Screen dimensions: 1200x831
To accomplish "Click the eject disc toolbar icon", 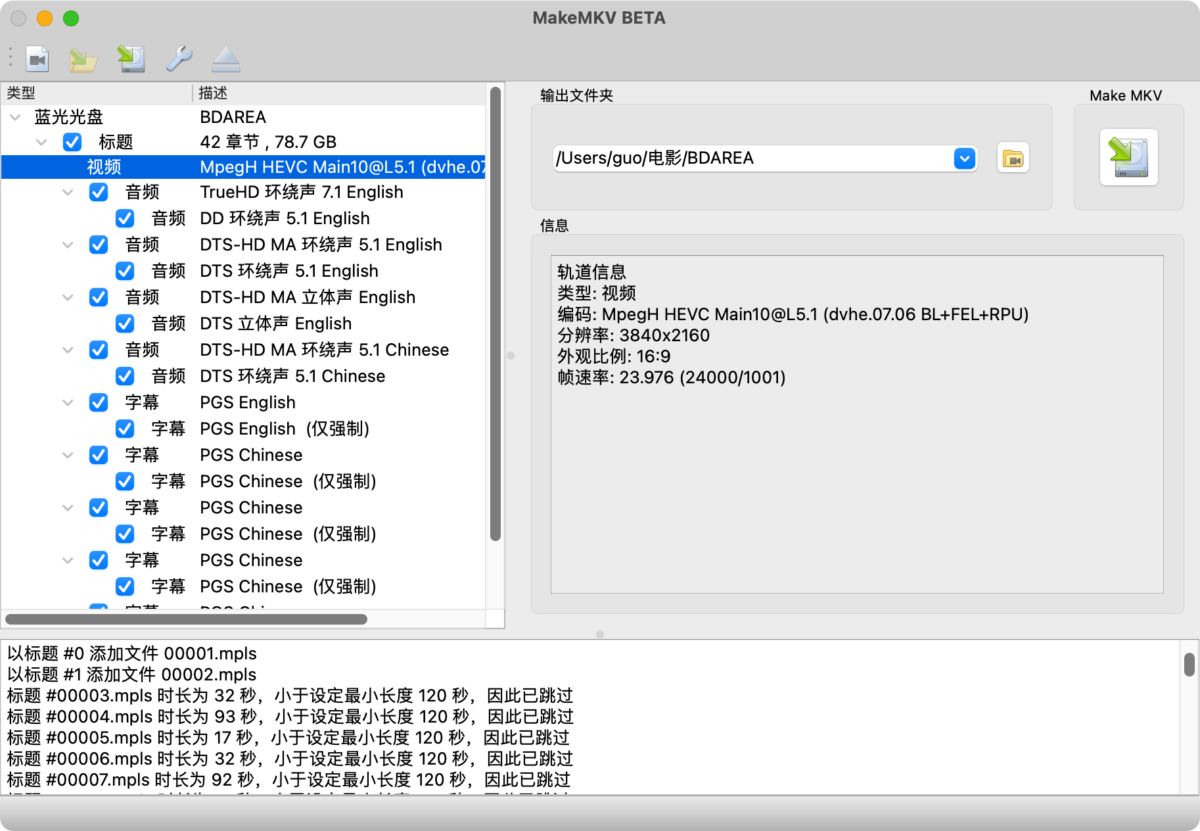I will [x=226, y=59].
